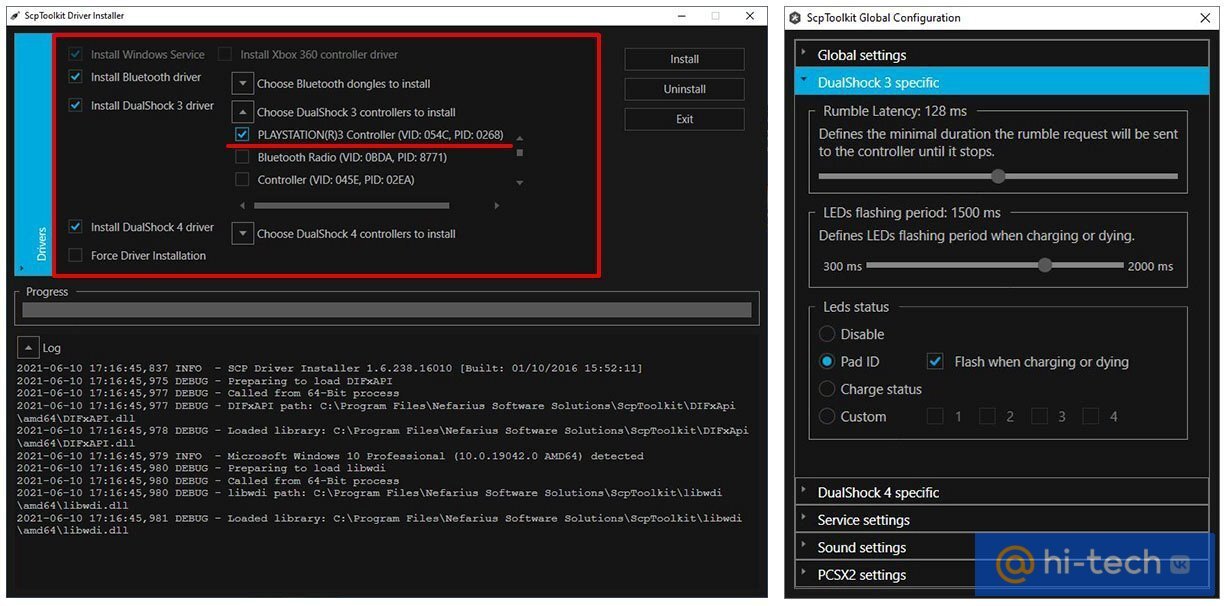Click the ScpToolkit Driver Installer title icon

pos(16,16)
